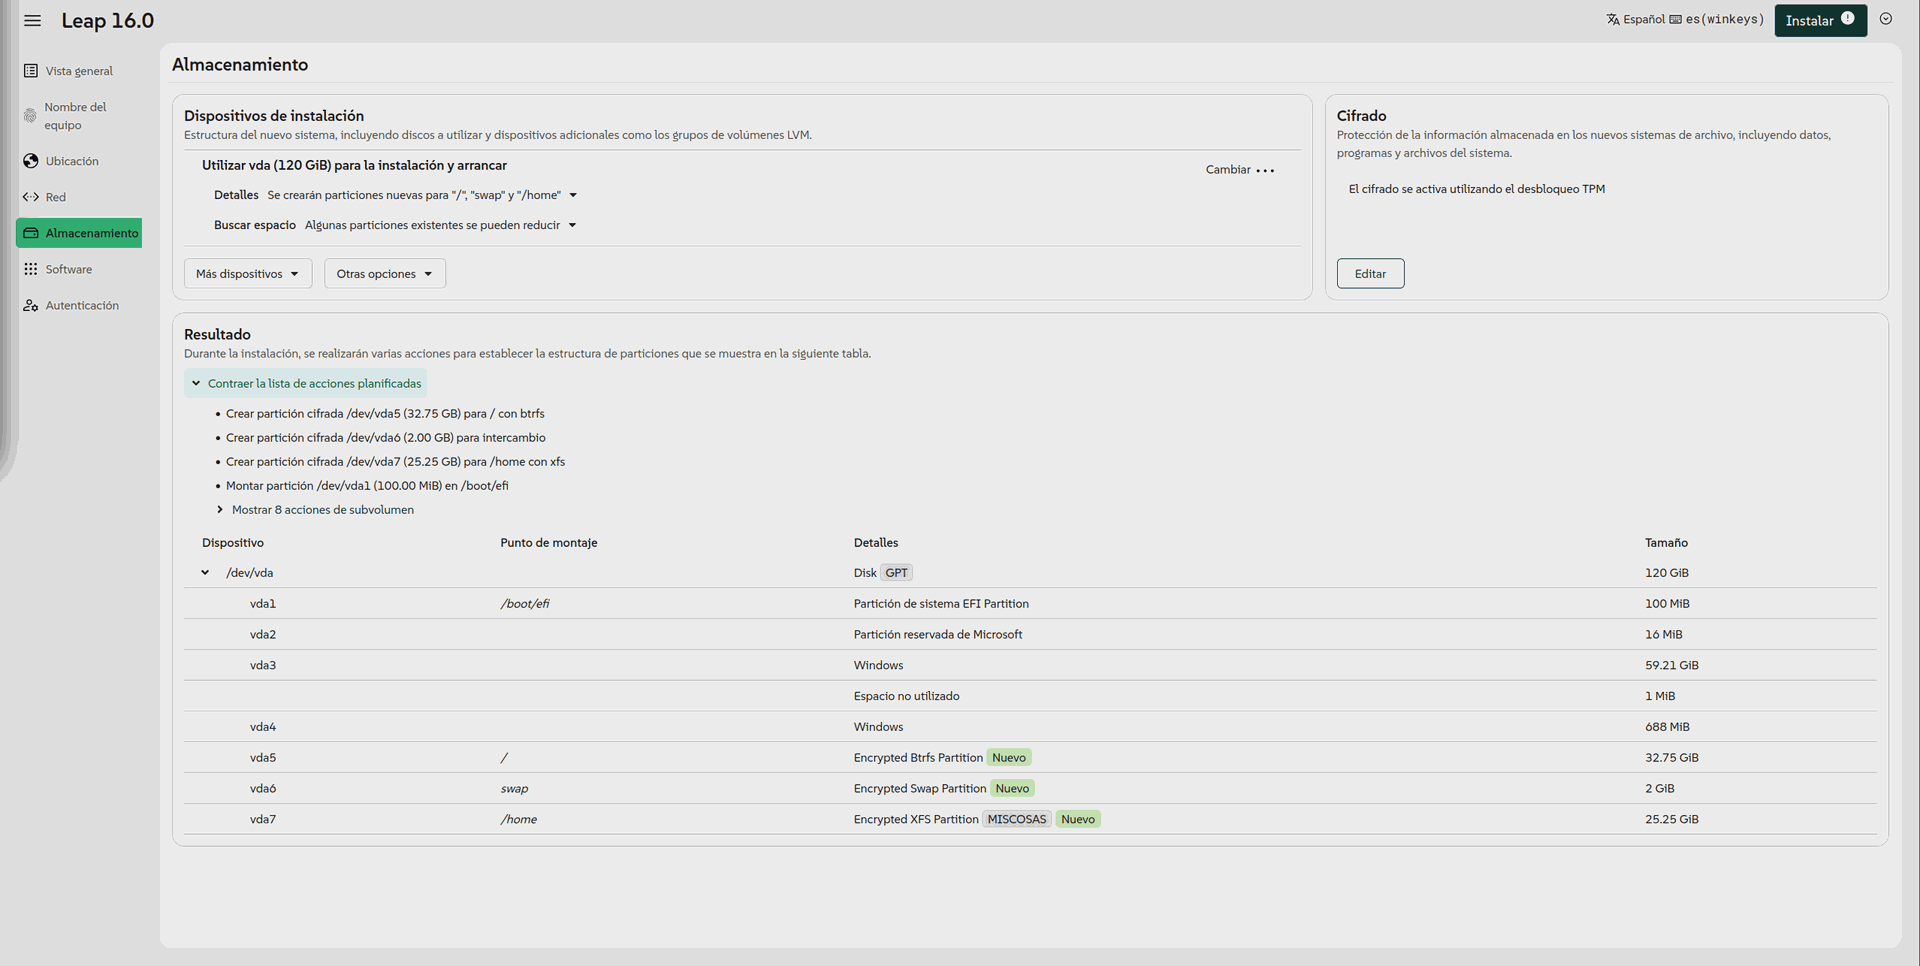Click the Autenticación users icon
Image resolution: width=1920 pixels, height=966 pixels.
click(31, 305)
